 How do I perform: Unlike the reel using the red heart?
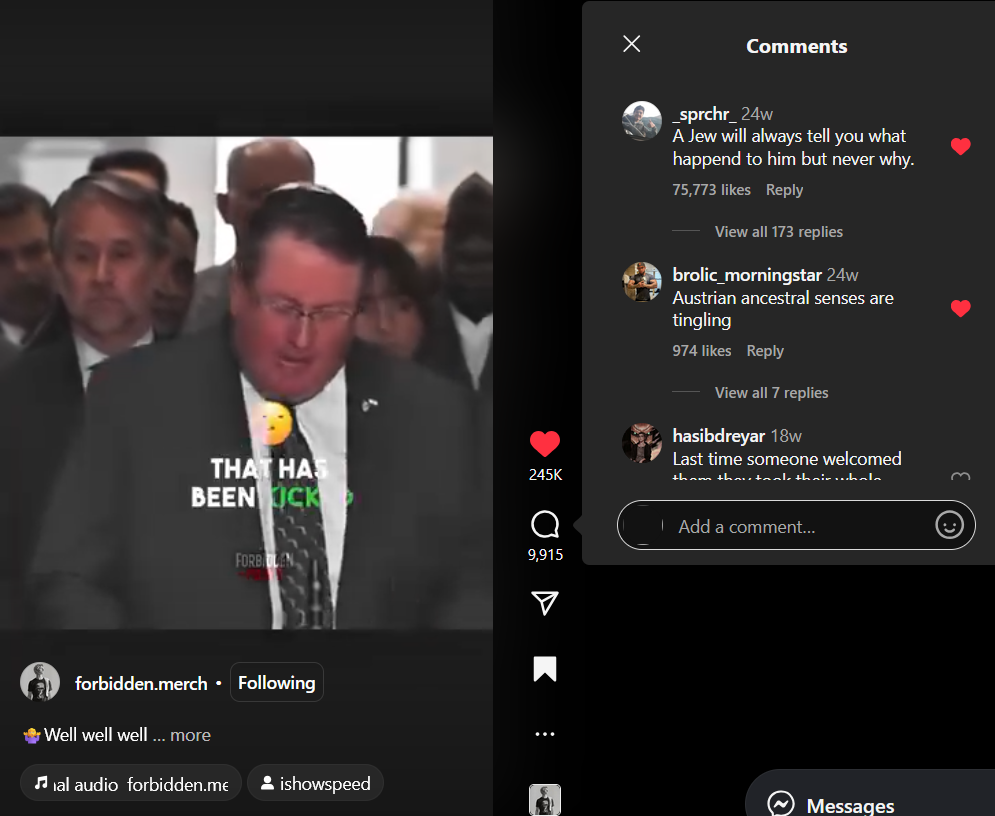click(545, 444)
